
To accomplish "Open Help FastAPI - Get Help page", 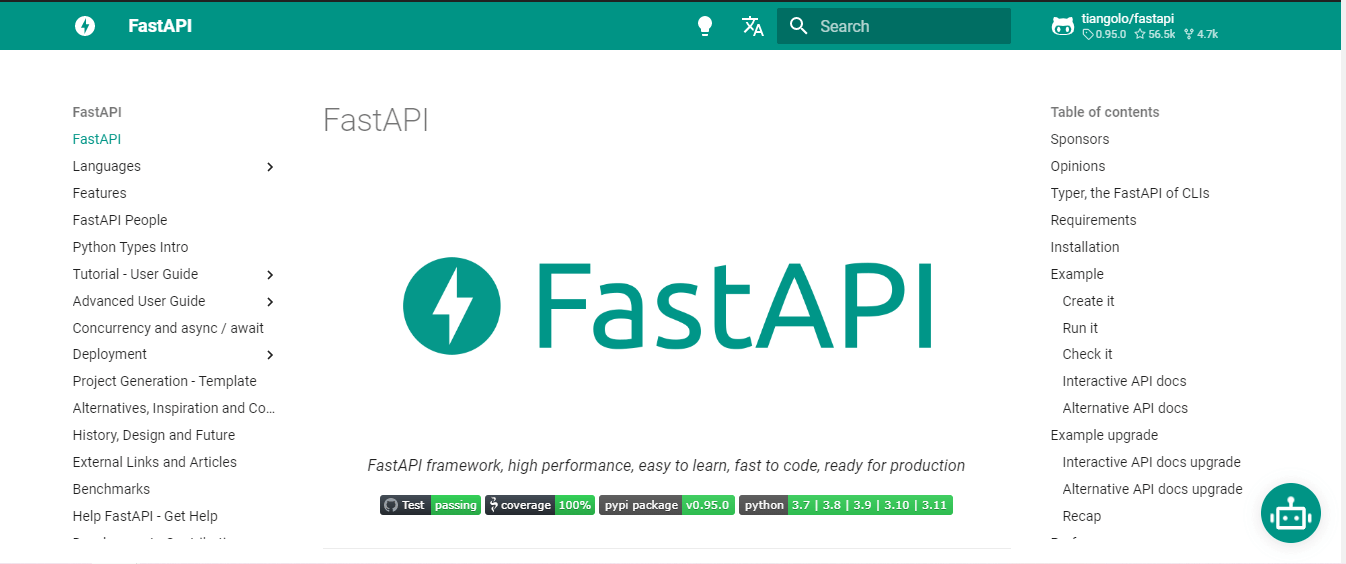I will coord(145,516).
